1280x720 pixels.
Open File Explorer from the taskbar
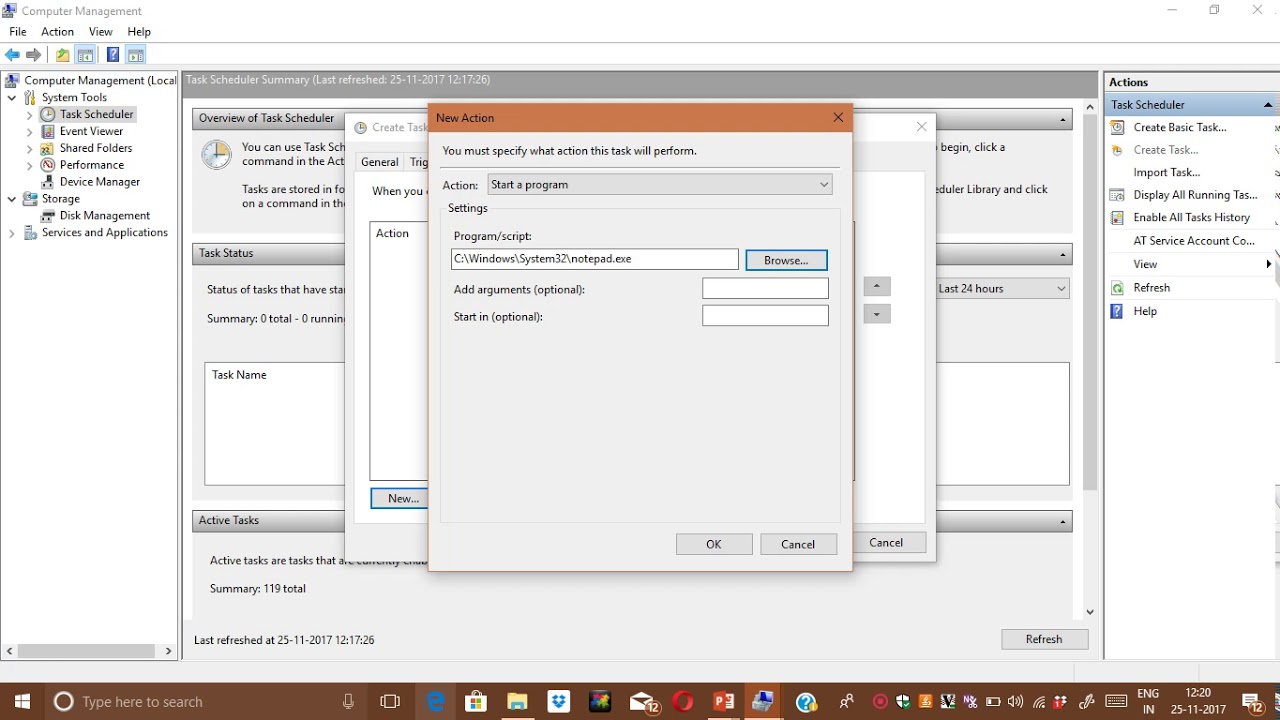click(517, 702)
